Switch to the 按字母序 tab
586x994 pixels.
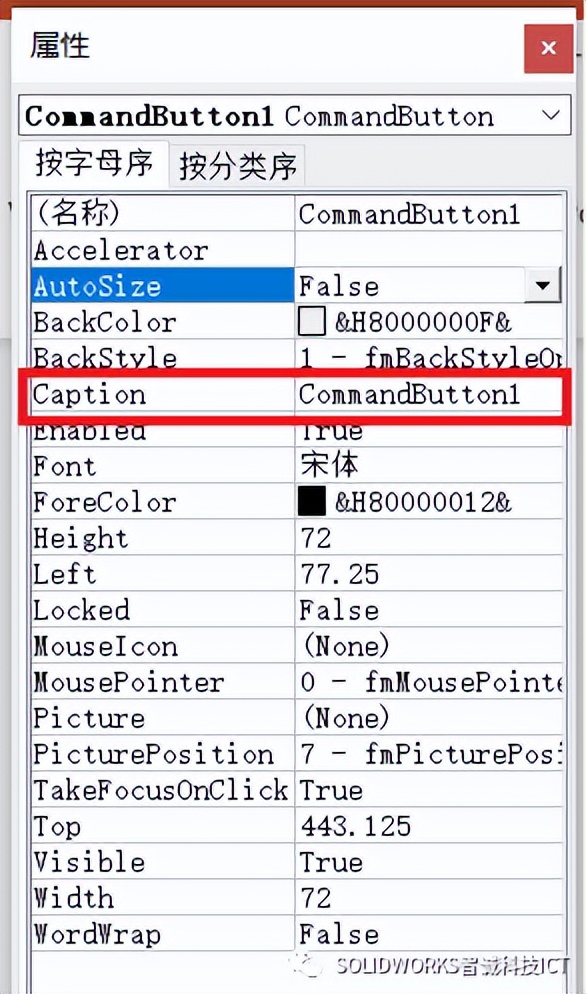[x=94, y=165]
